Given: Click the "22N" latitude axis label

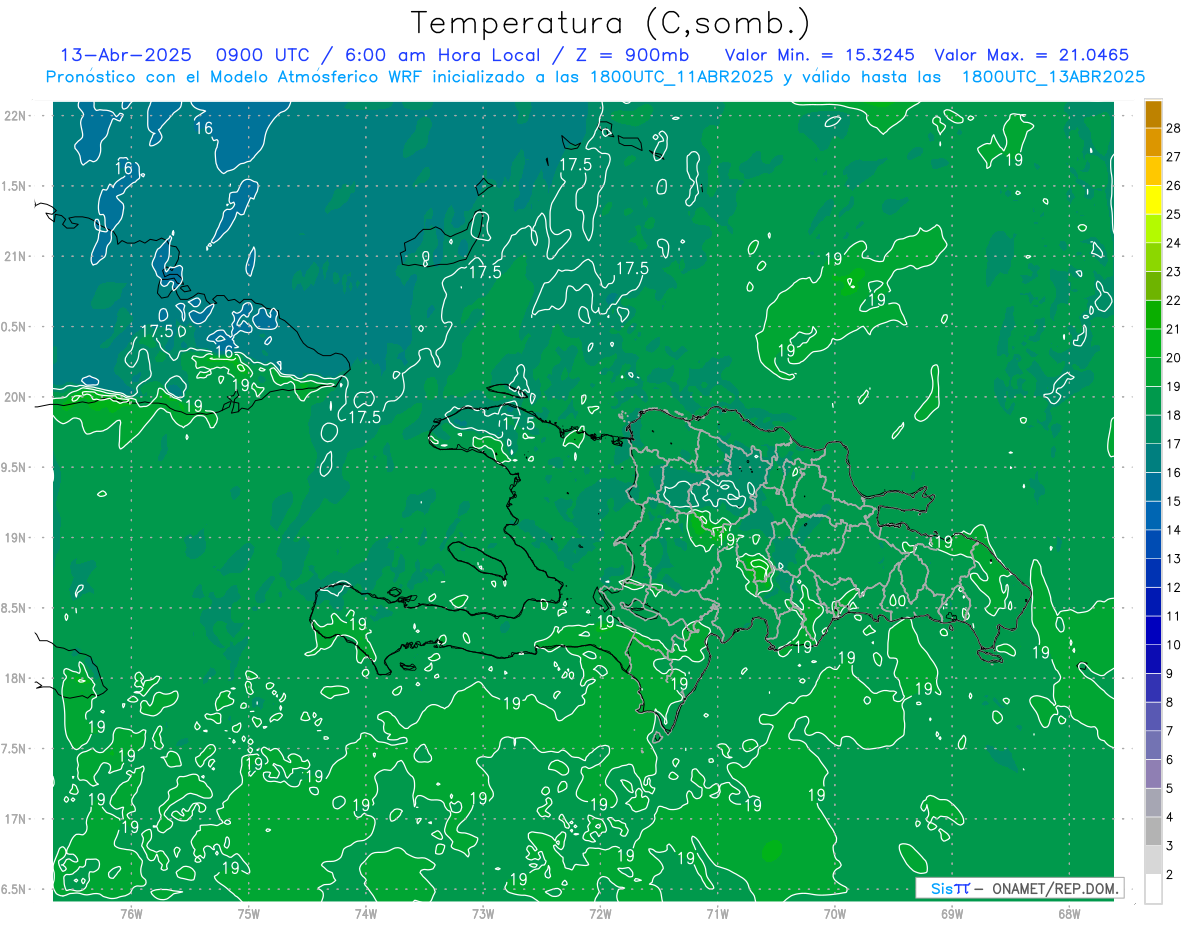Looking at the screenshot, I should [x=16, y=116].
